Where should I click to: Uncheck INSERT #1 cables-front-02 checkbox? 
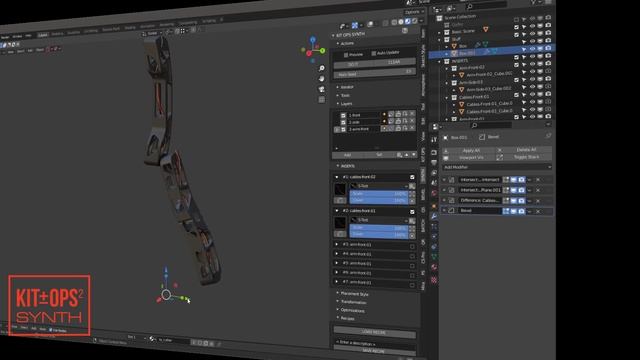point(412,177)
